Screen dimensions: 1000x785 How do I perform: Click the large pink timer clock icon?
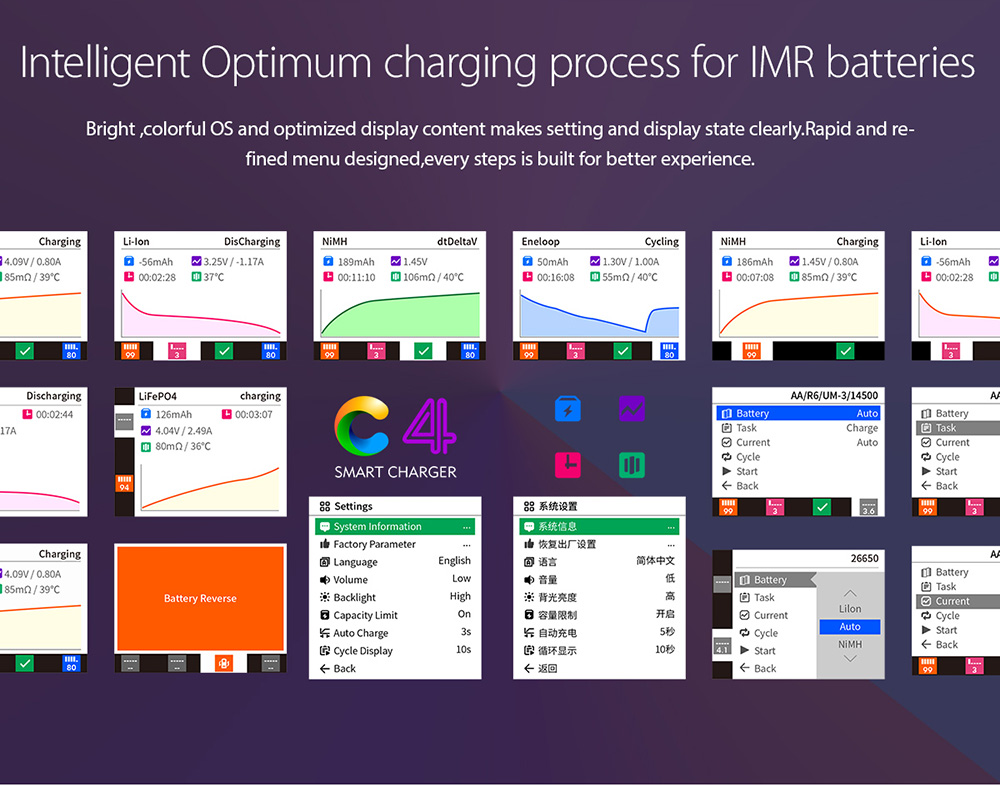point(568,465)
